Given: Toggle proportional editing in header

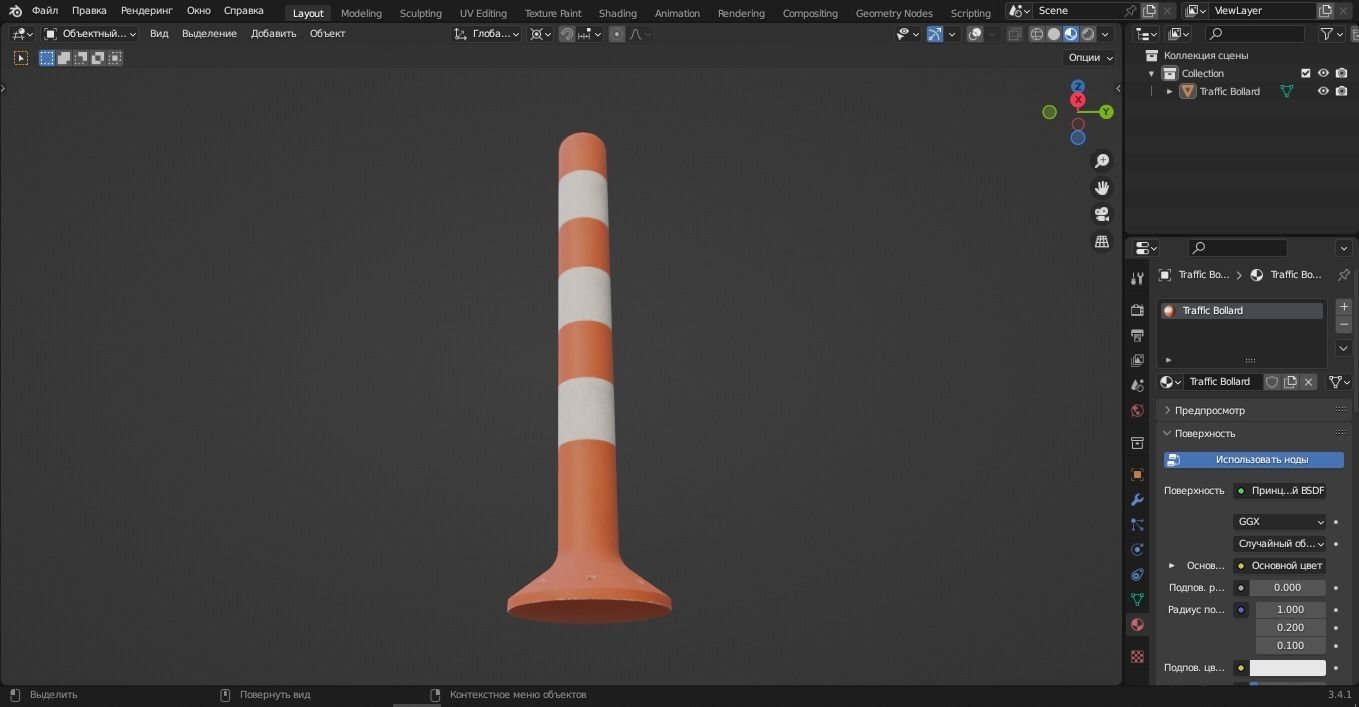Looking at the screenshot, I should (x=617, y=34).
